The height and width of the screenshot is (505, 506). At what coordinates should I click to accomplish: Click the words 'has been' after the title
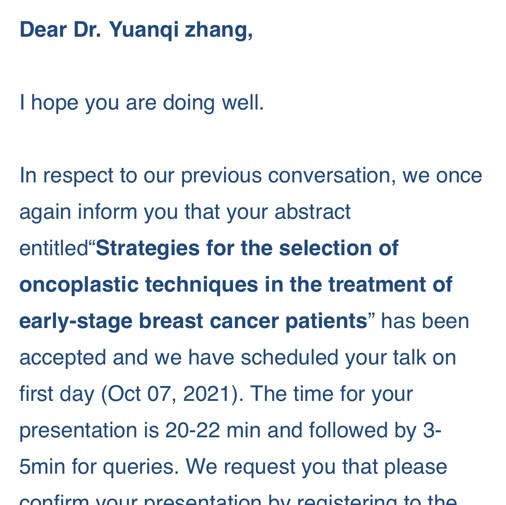(425, 321)
